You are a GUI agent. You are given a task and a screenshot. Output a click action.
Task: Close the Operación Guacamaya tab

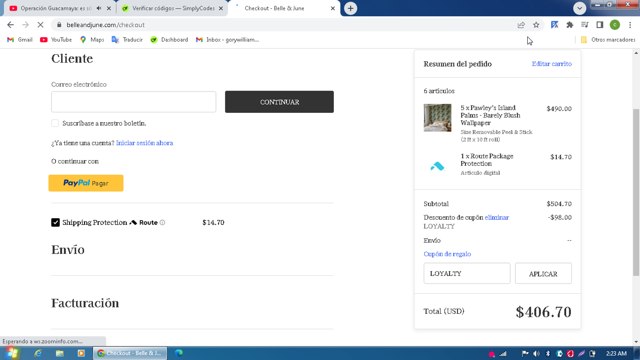pyautogui.click(x=109, y=8)
